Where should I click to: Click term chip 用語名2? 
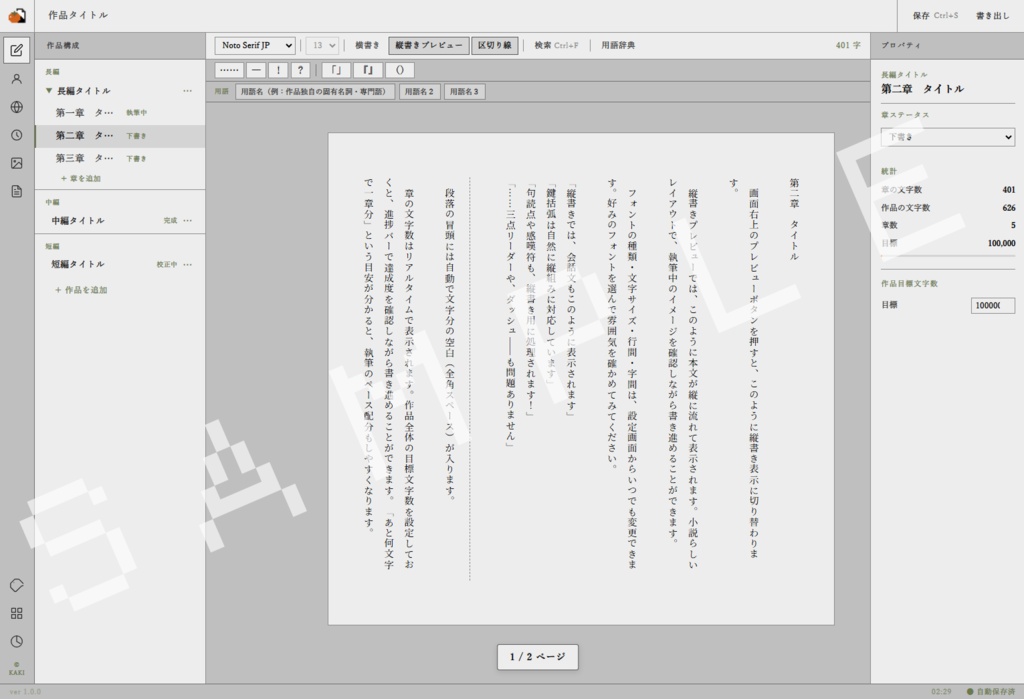click(419, 91)
